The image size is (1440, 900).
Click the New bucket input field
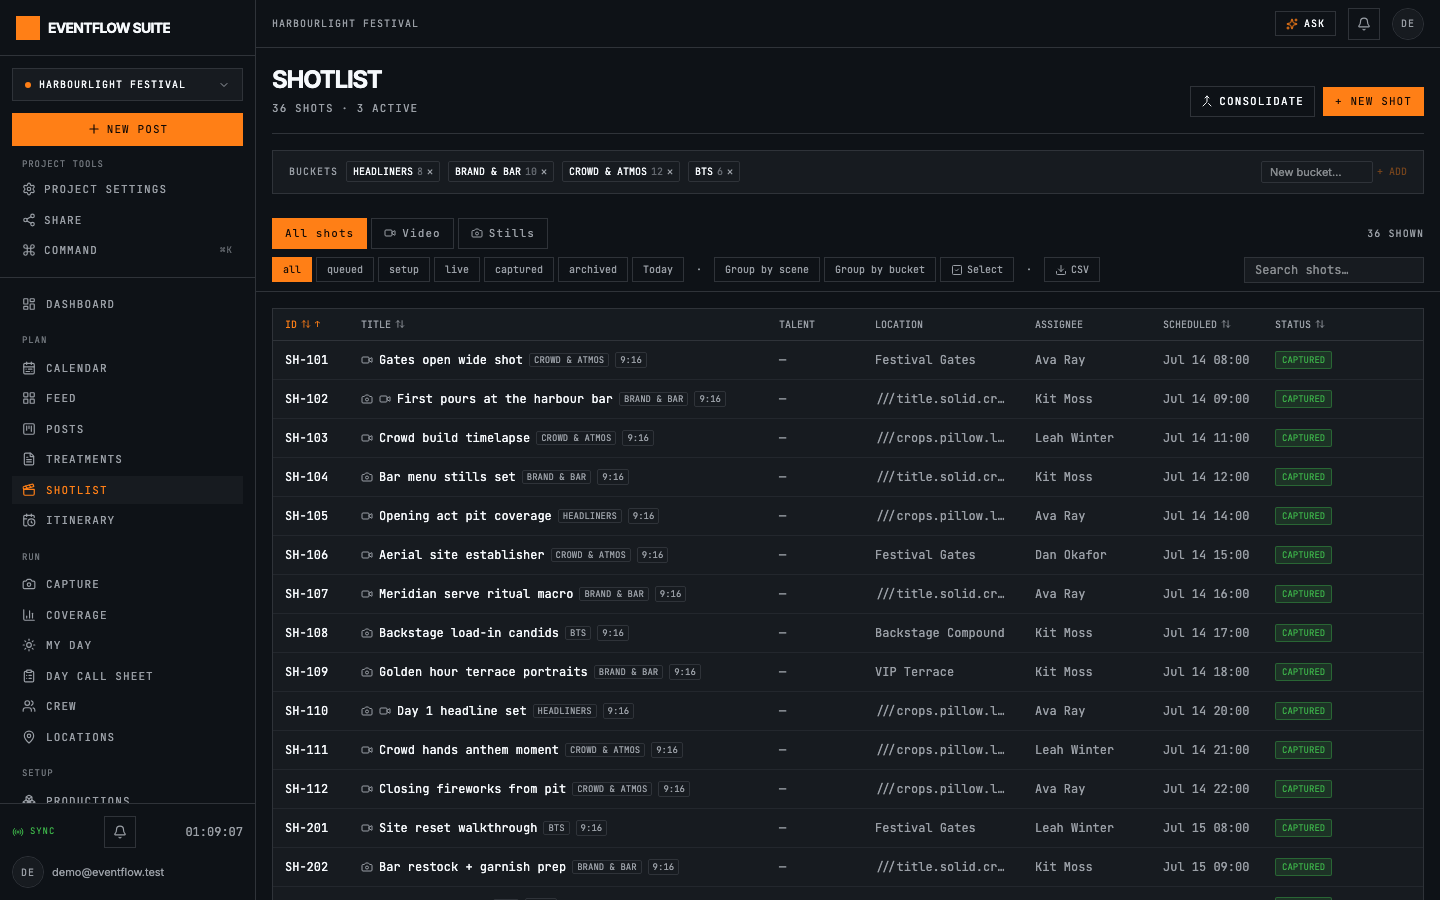pyautogui.click(x=1316, y=172)
